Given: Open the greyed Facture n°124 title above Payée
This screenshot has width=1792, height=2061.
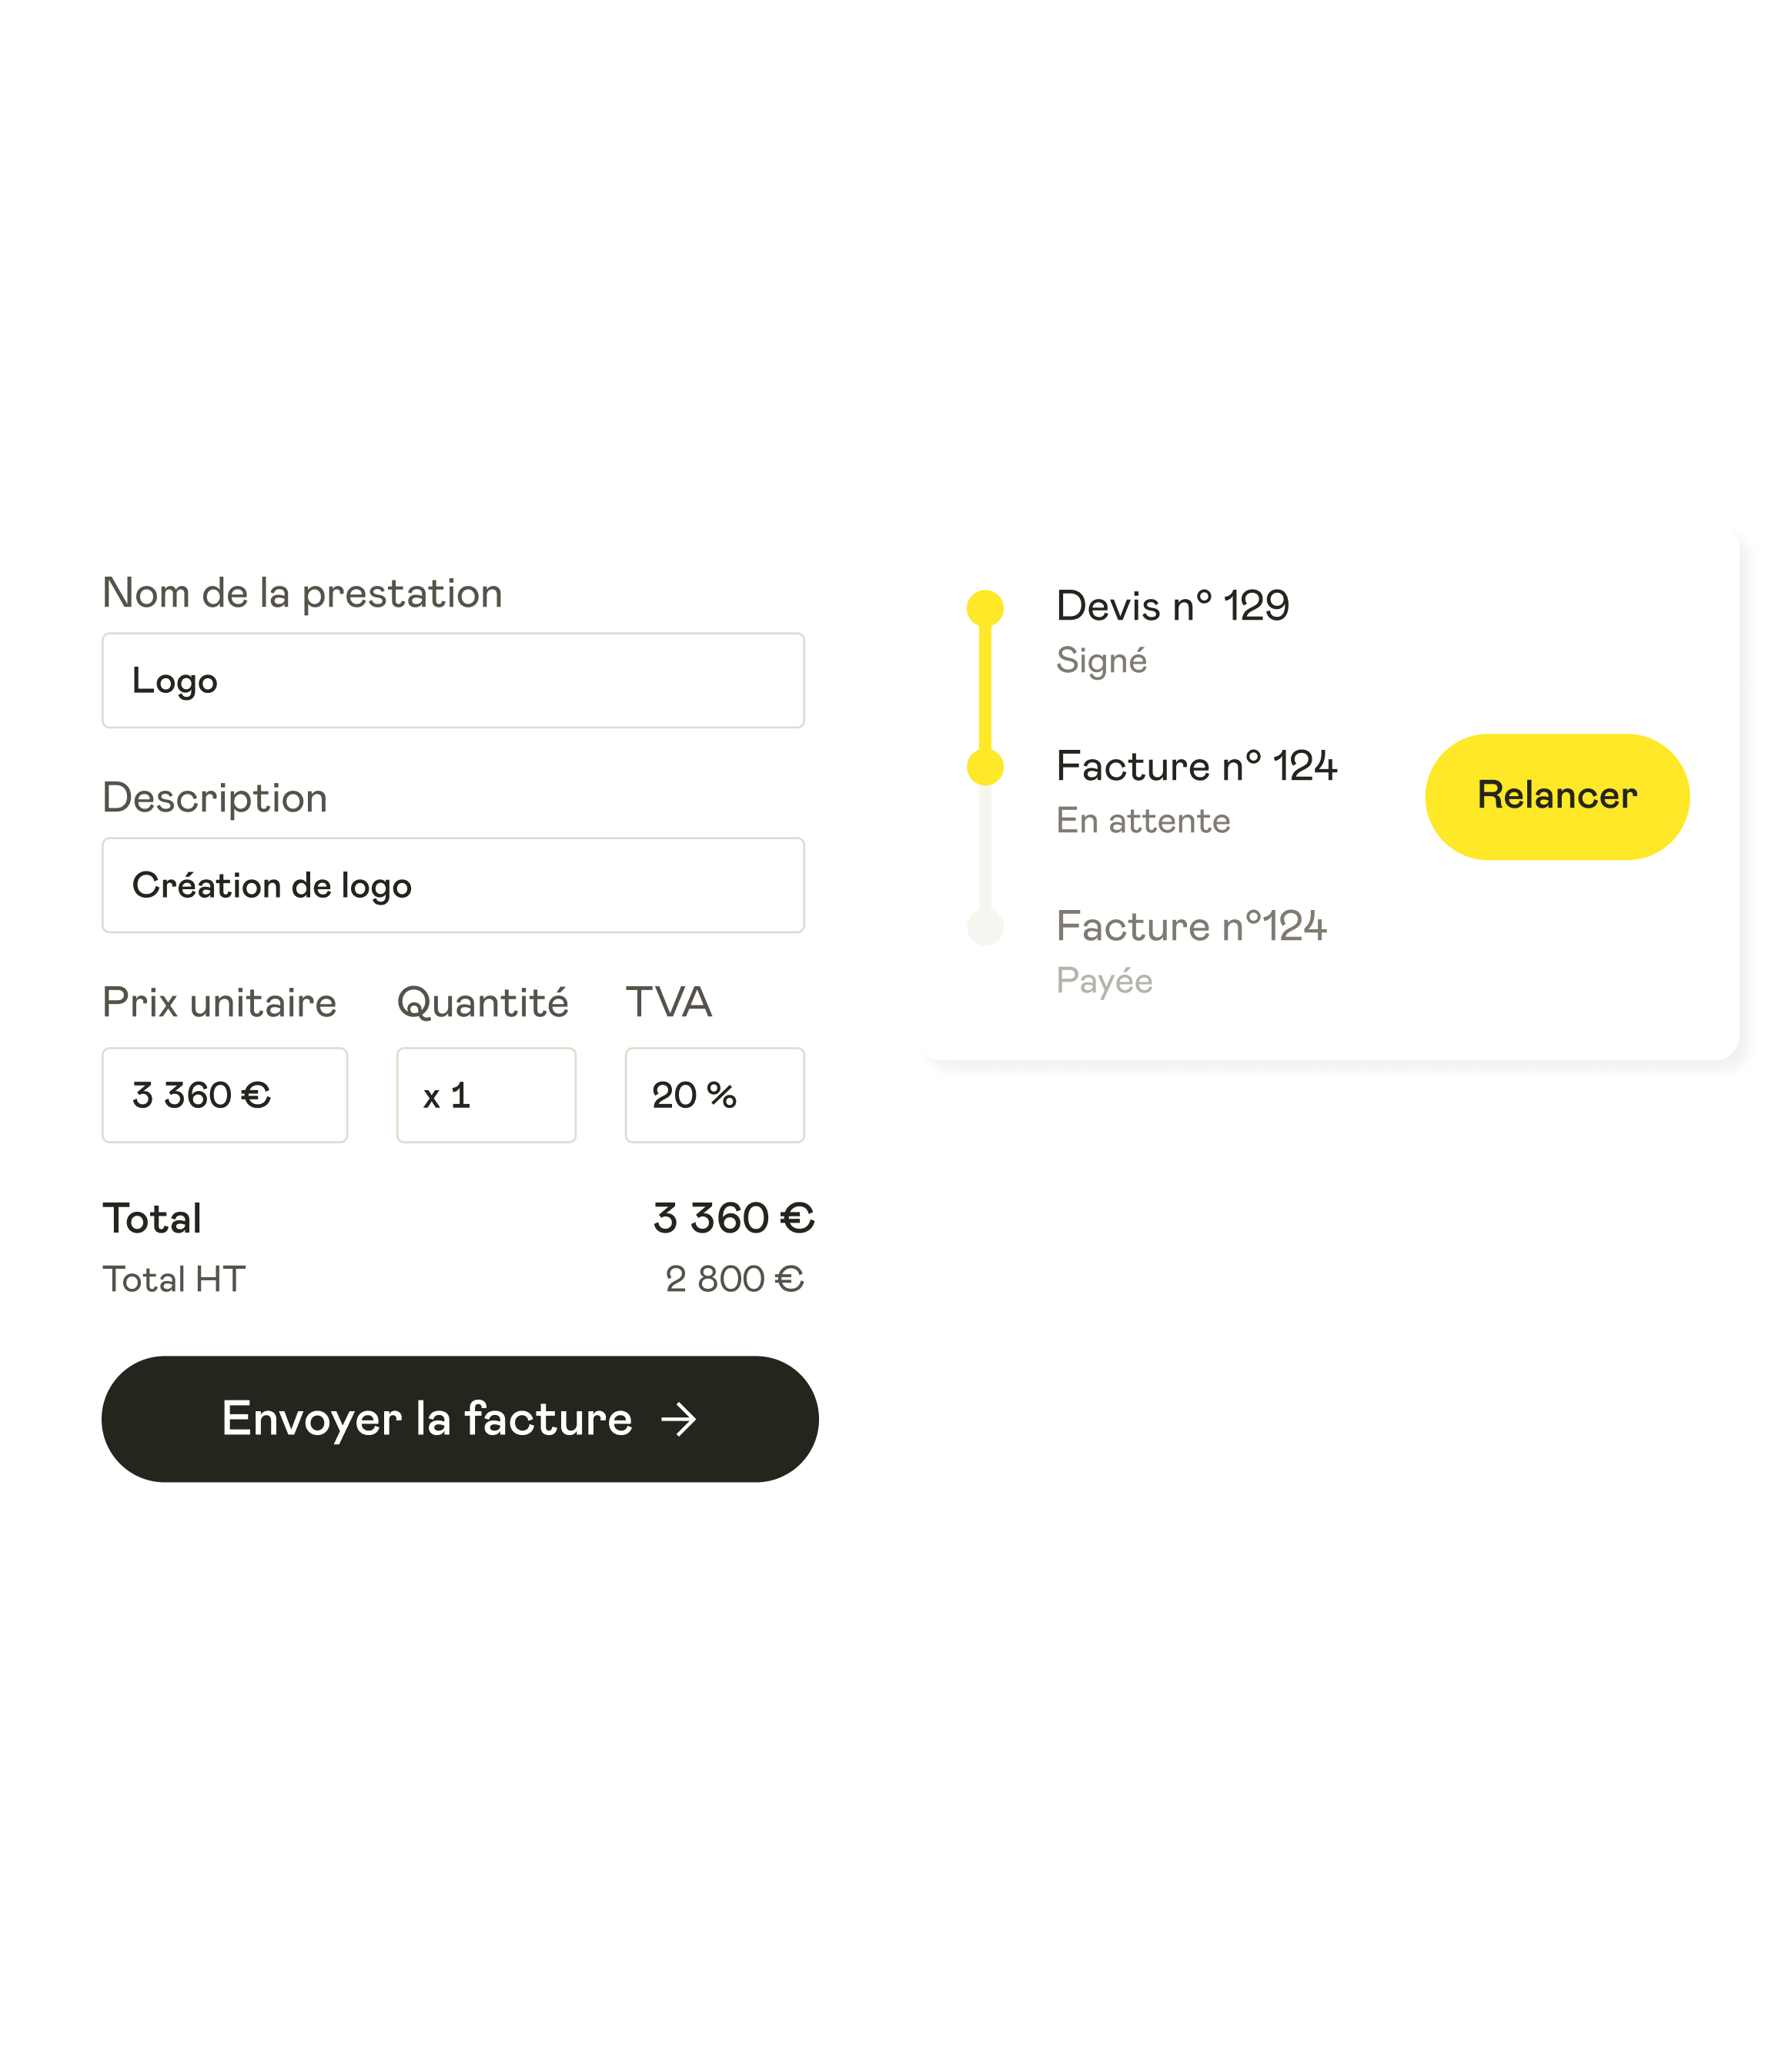Looking at the screenshot, I should 1191,926.
